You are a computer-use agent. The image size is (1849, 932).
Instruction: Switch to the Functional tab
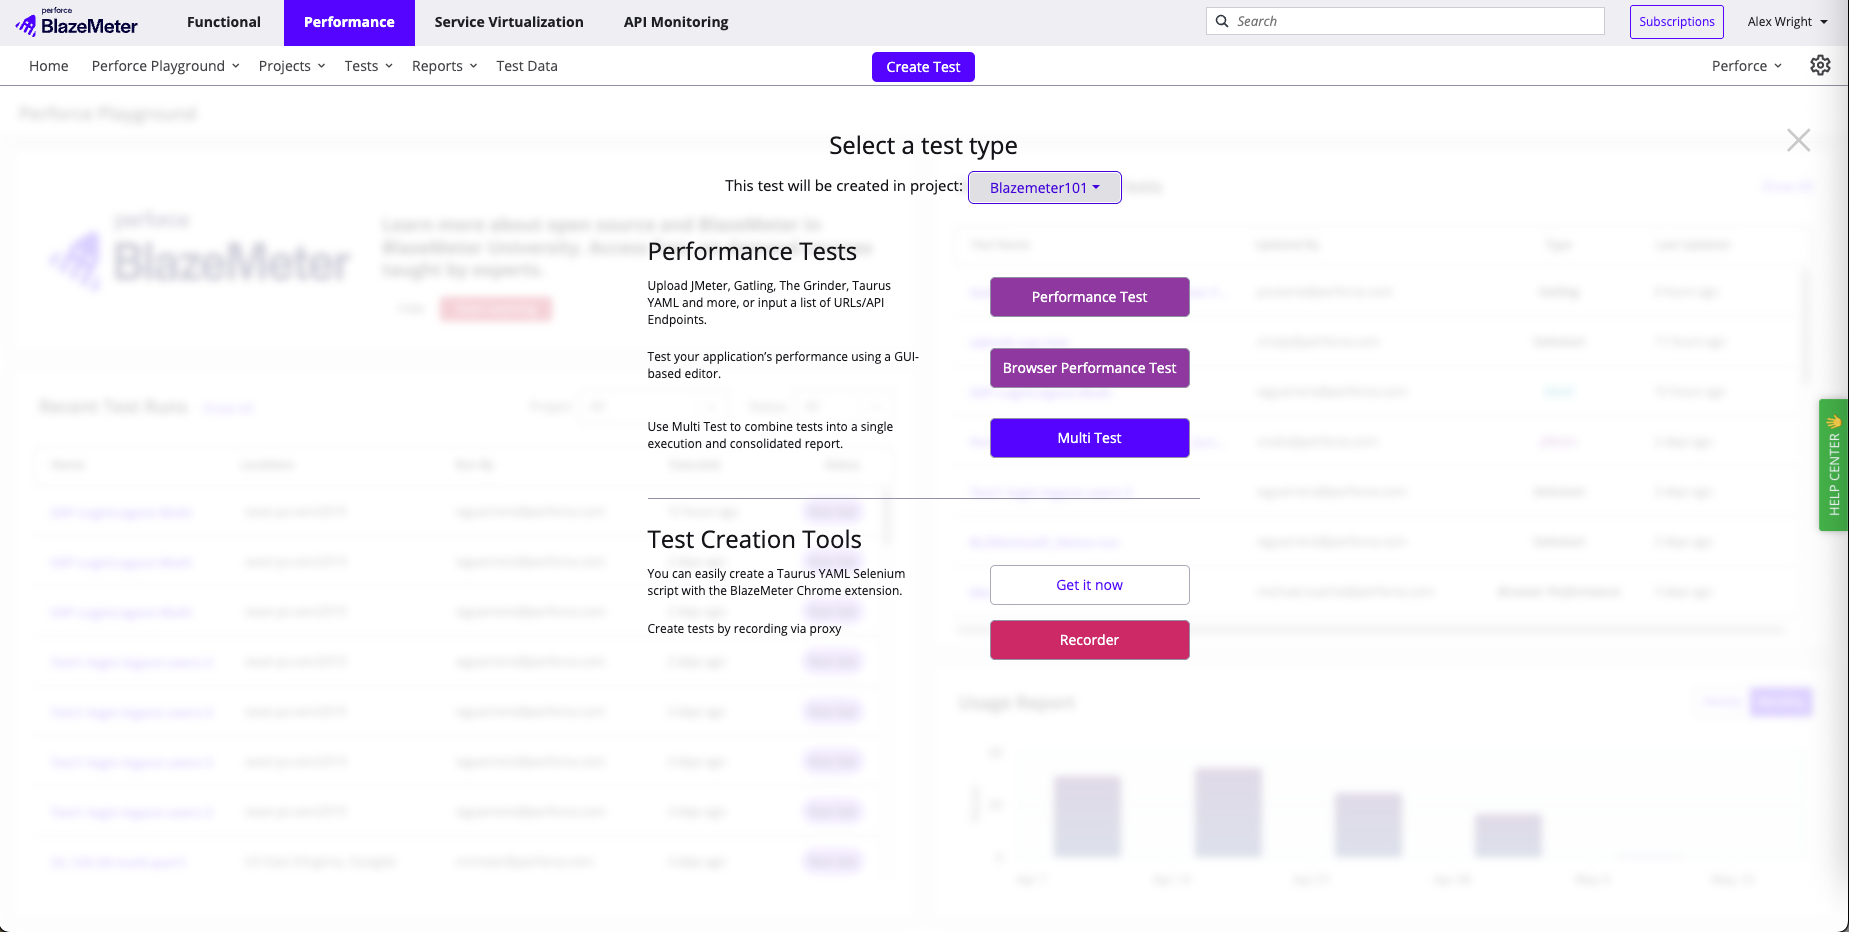(222, 21)
